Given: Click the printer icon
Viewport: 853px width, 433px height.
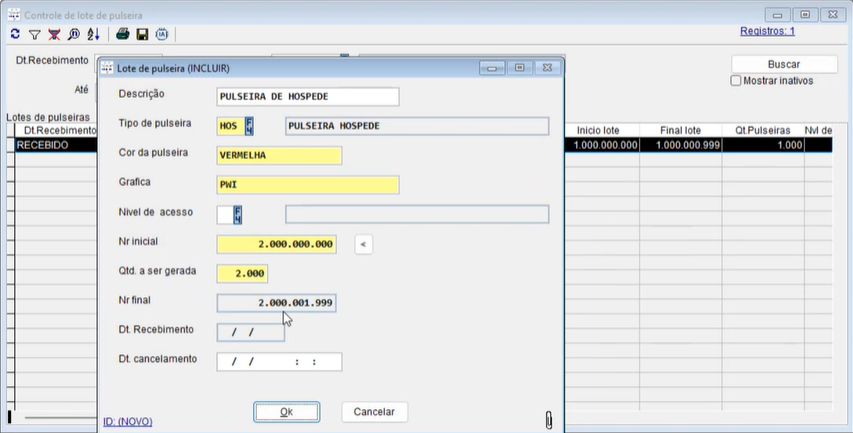Looking at the screenshot, I should [122, 34].
